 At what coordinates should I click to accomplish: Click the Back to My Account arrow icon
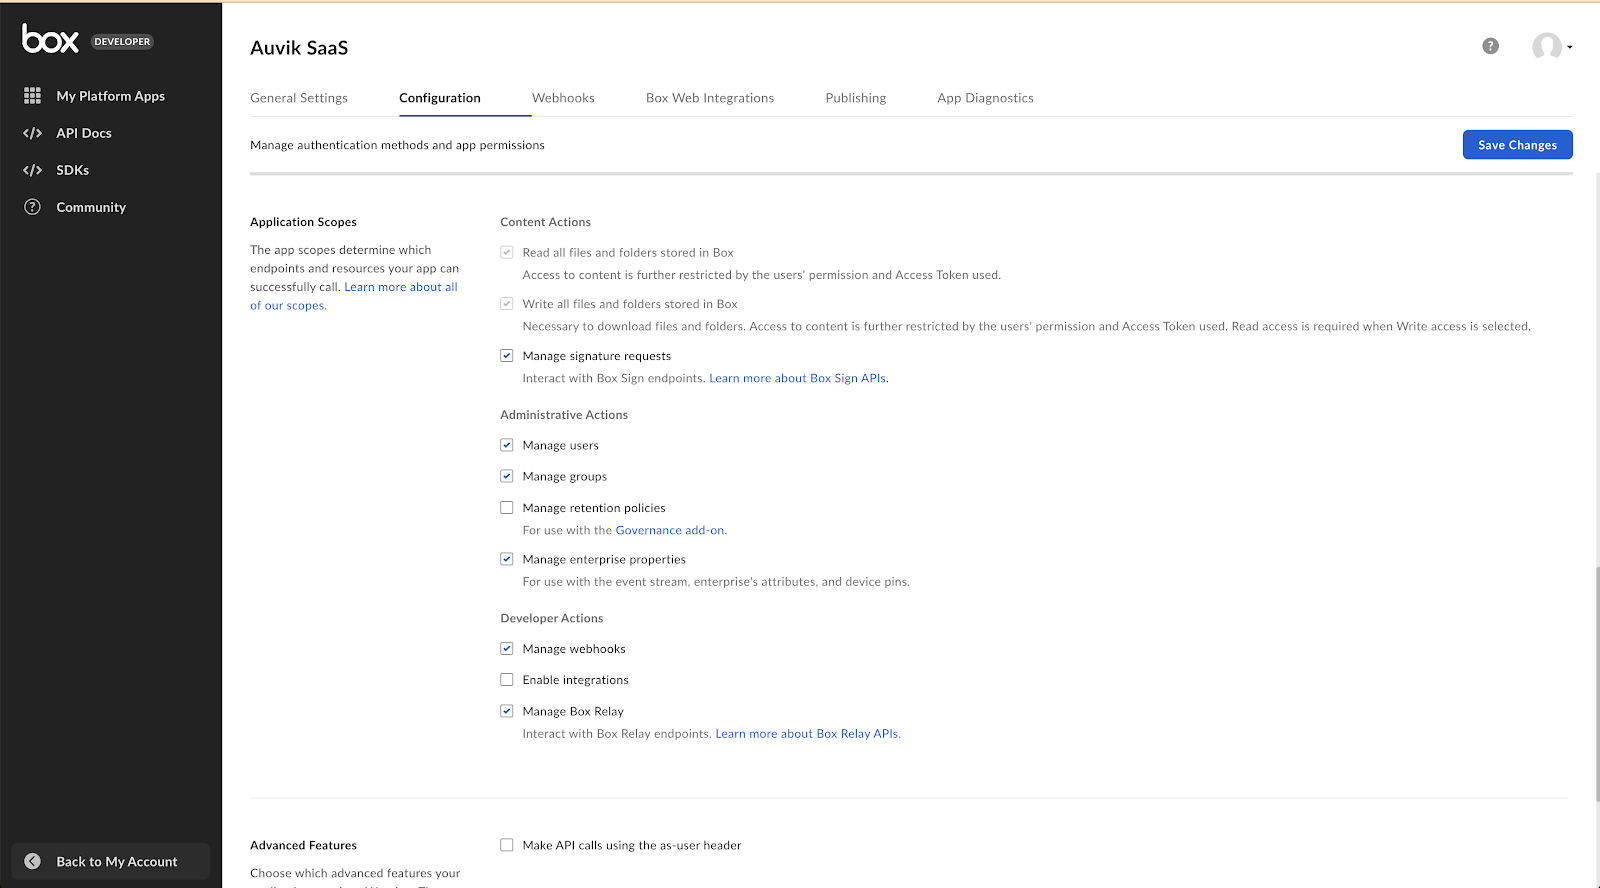pos(33,861)
